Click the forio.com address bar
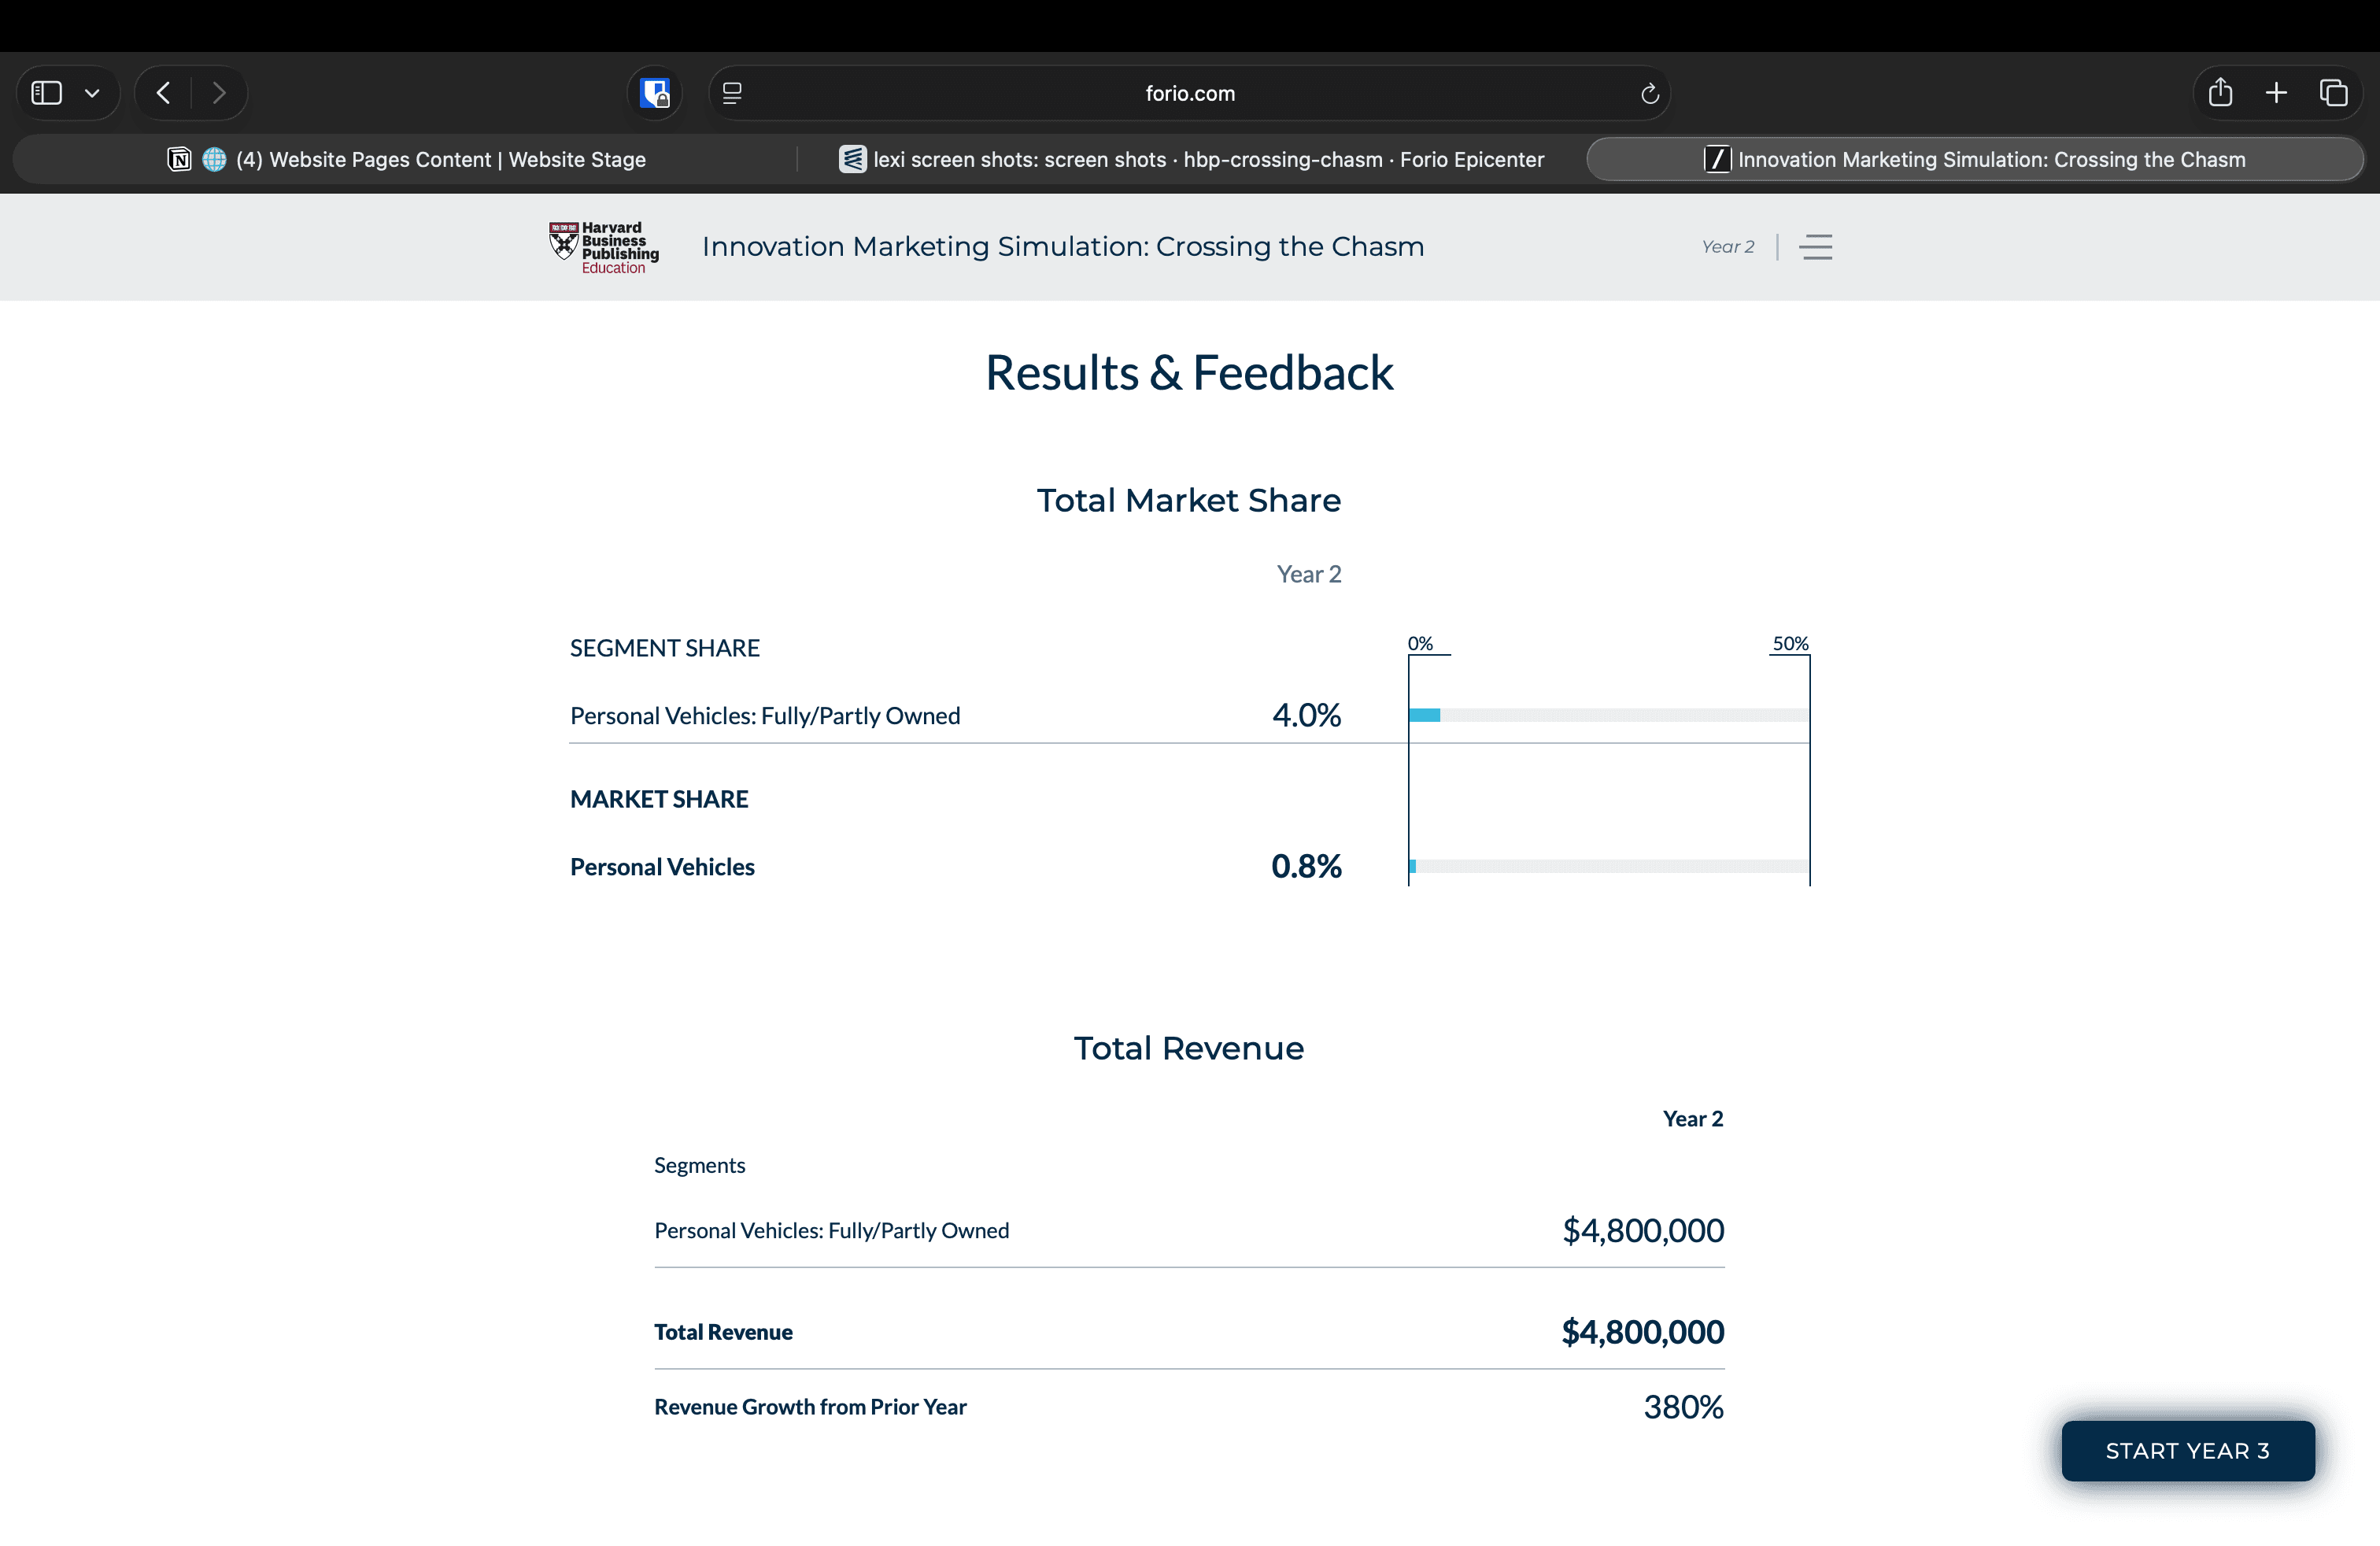The height and width of the screenshot is (1546, 2380). [x=1189, y=93]
